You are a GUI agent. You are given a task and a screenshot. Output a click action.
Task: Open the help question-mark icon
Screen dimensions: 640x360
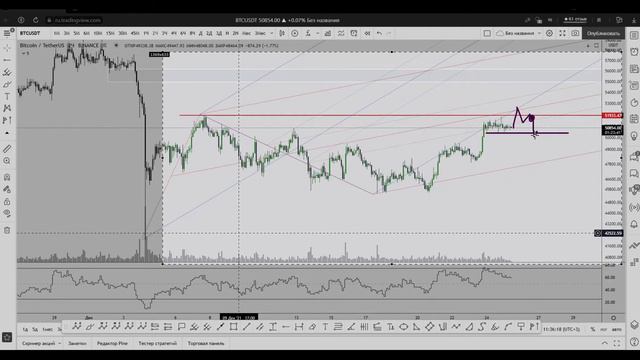(634, 342)
